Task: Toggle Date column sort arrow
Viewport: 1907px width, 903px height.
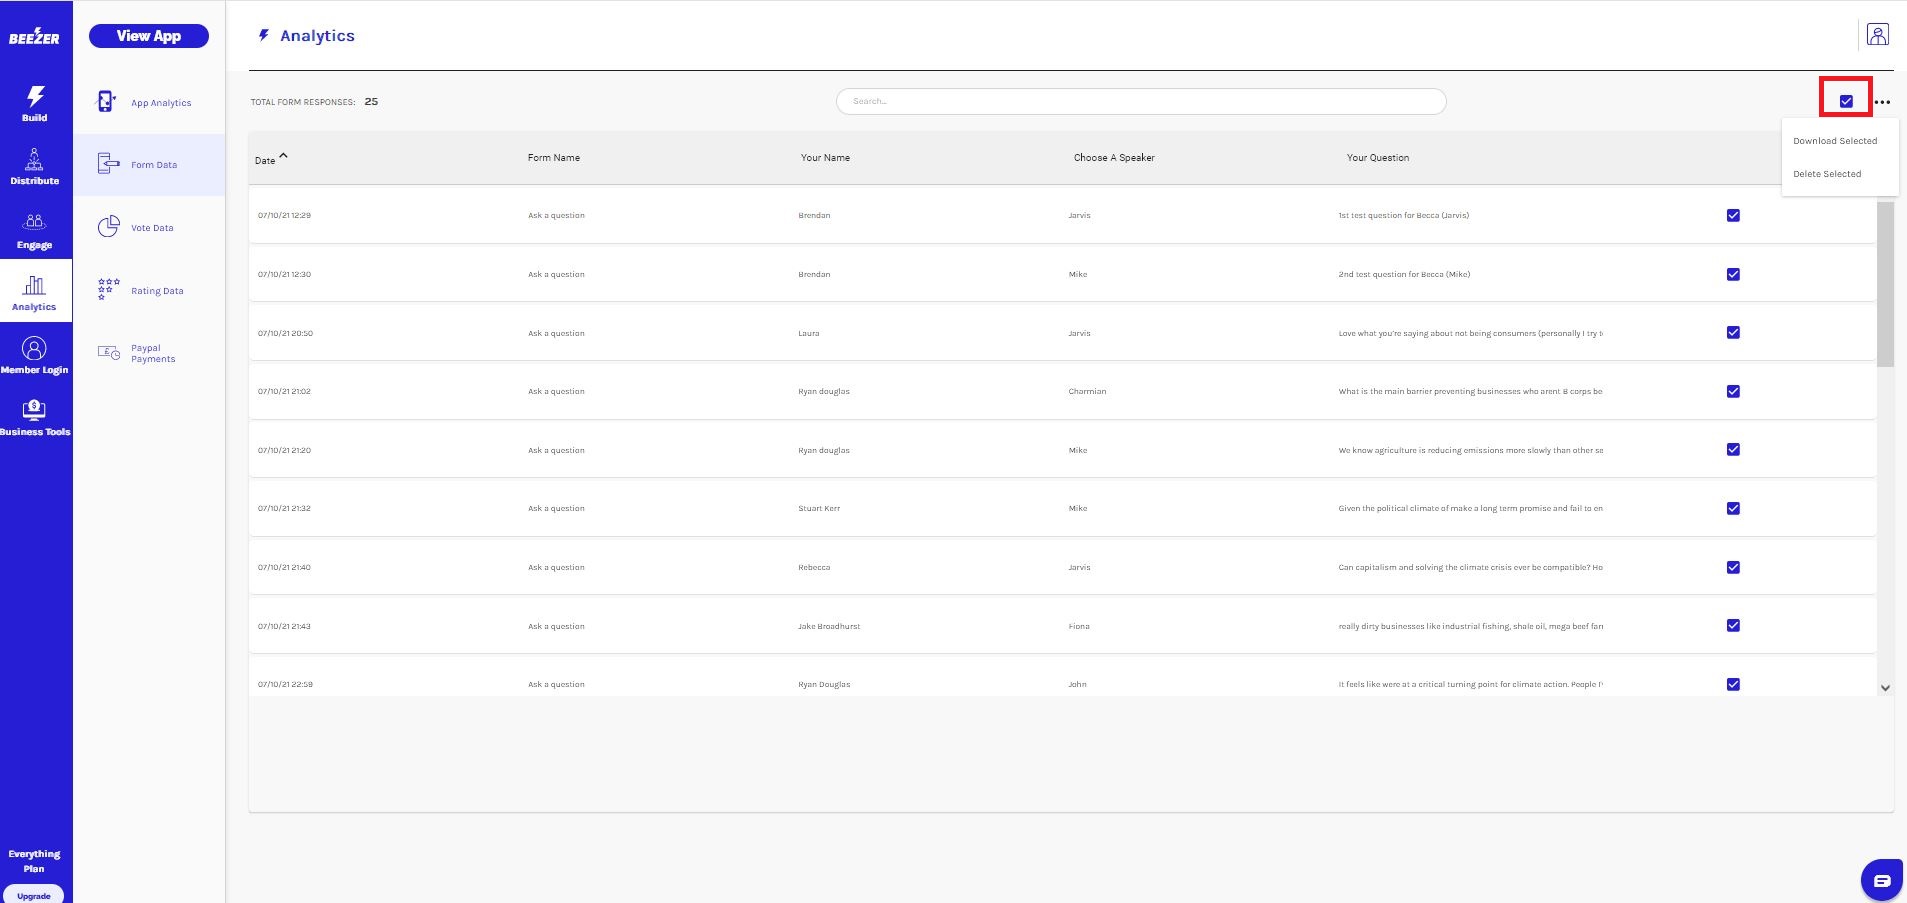Action: click(x=284, y=156)
